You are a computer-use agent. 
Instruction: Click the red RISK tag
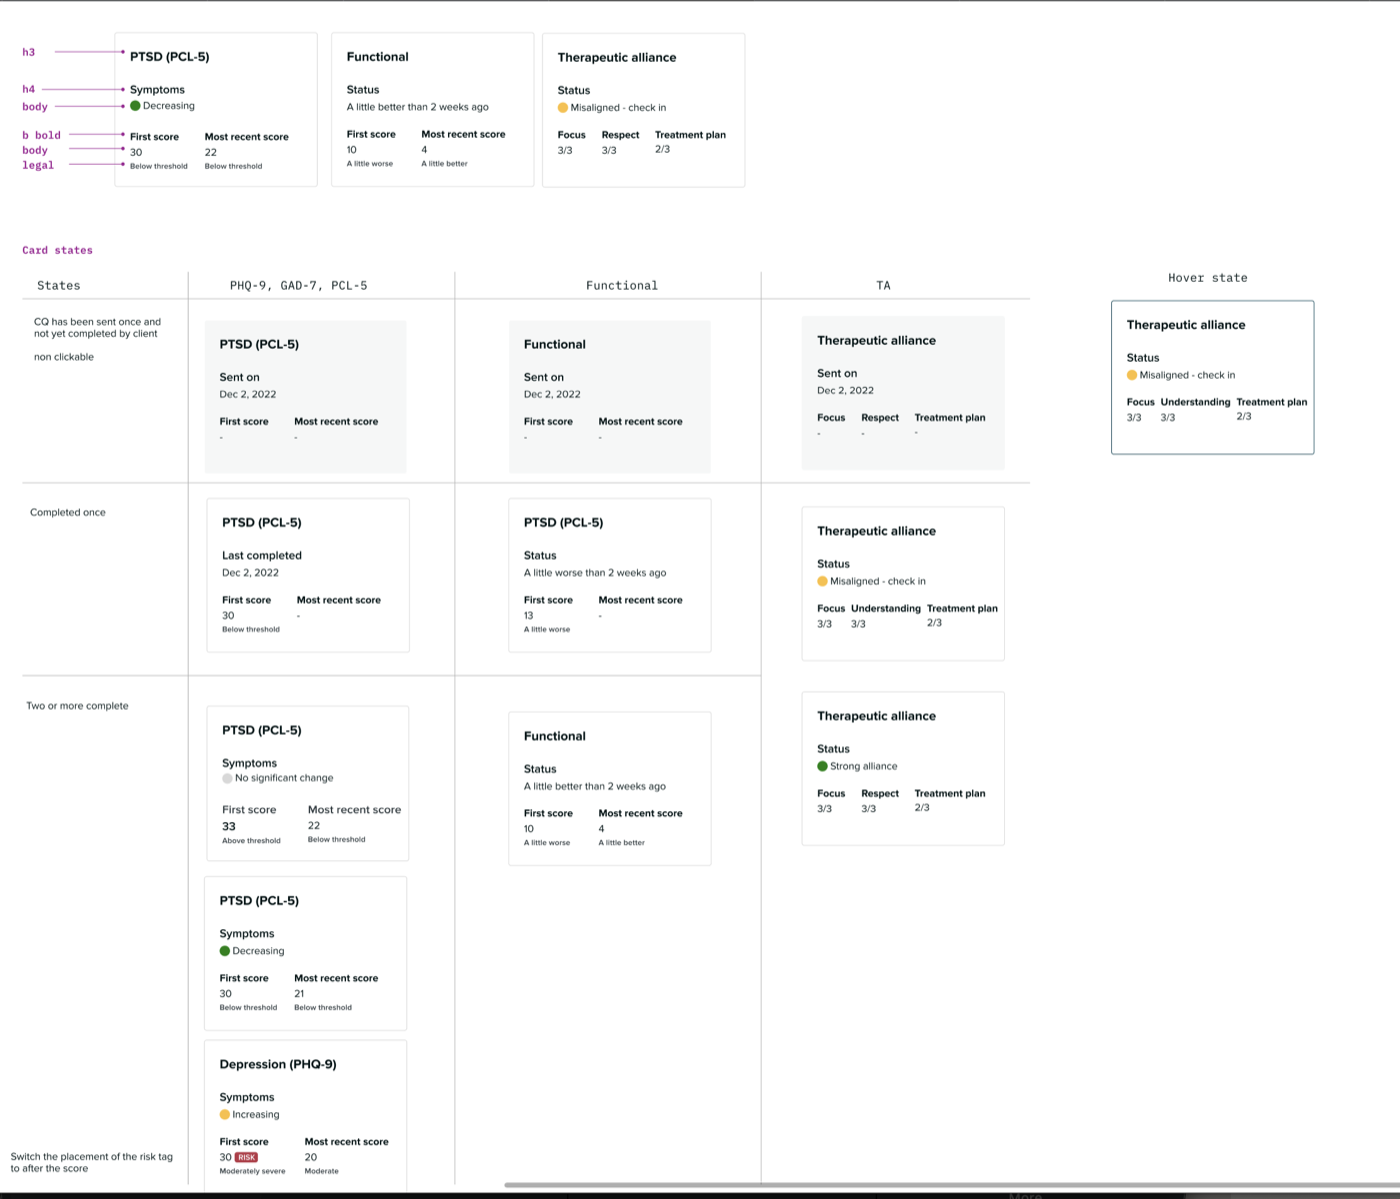[x=246, y=1157]
